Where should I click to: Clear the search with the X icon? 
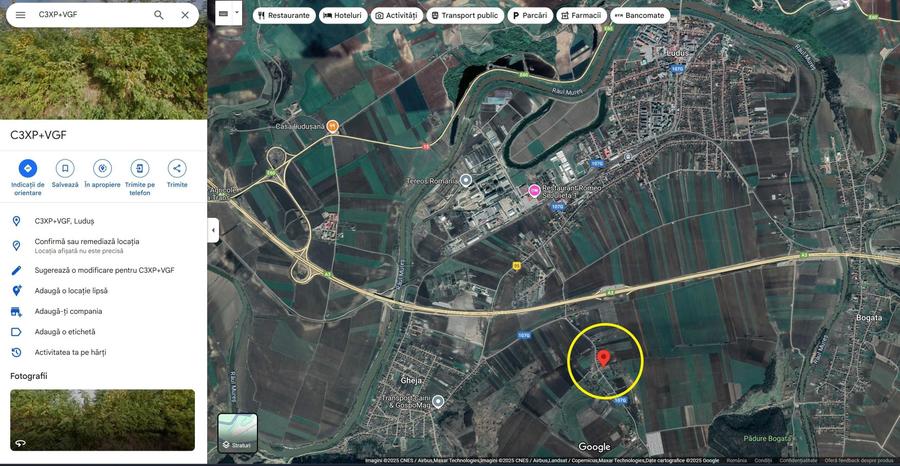pyautogui.click(x=185, y=15)
